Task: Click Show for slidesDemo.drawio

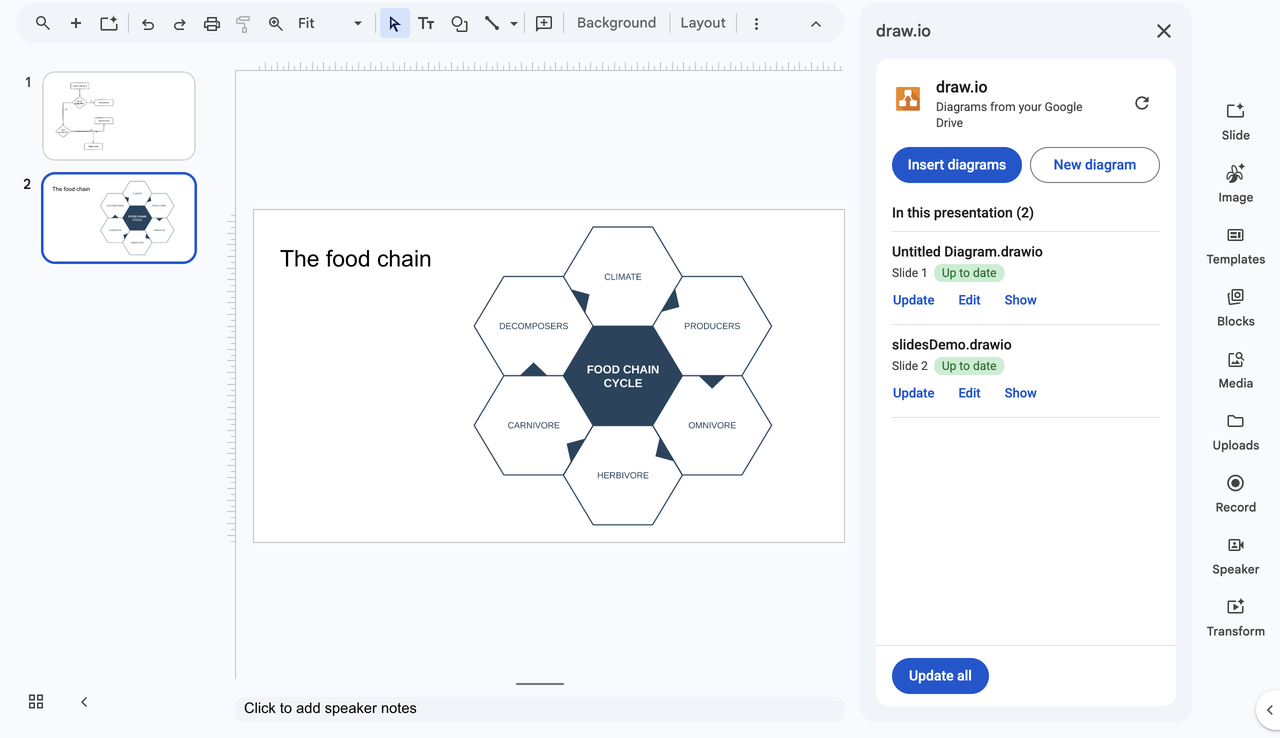Action: click(x=1020, y=393)
